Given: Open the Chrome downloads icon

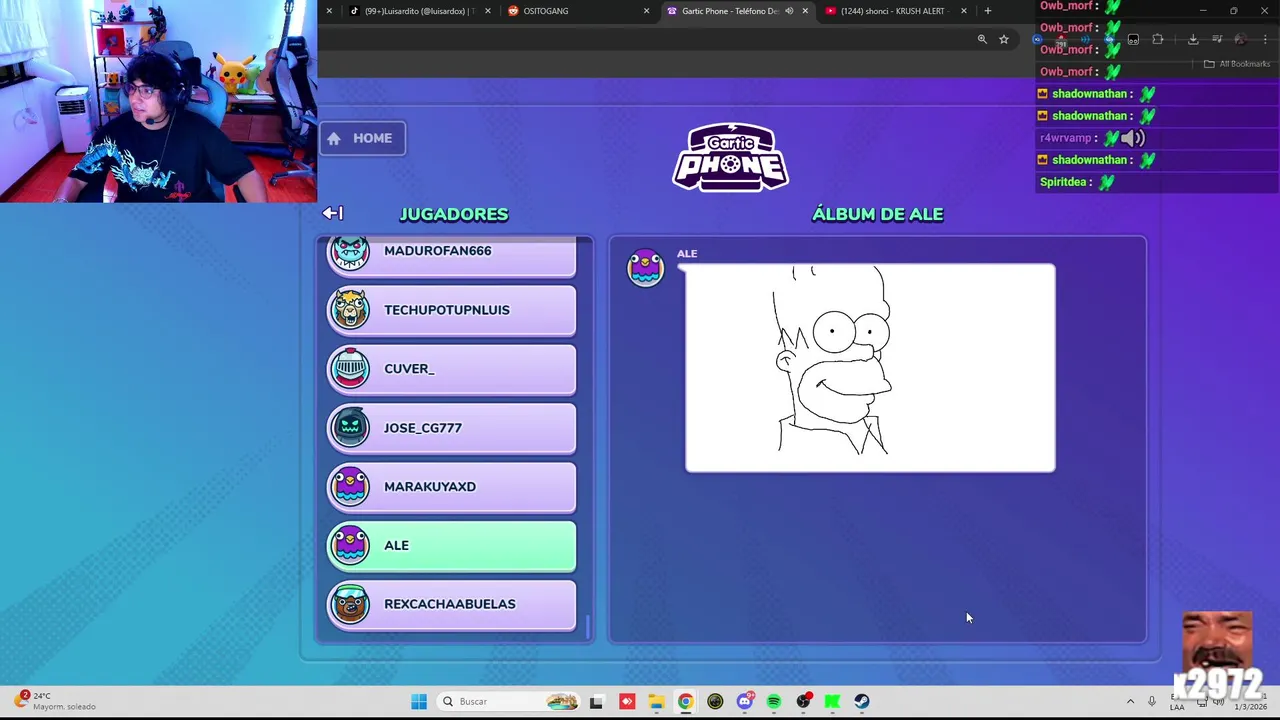Looking at the screenshot, I should [1193, 39].
